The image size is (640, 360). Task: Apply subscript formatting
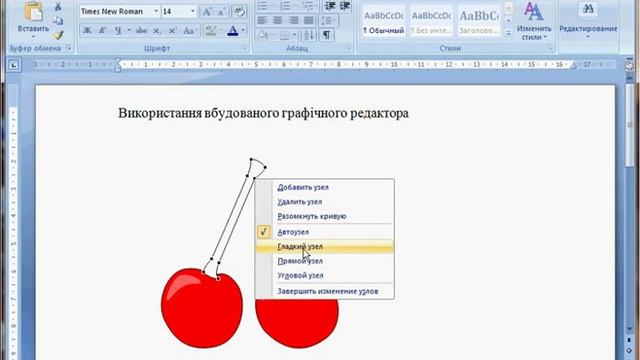[x=157, y=31]
